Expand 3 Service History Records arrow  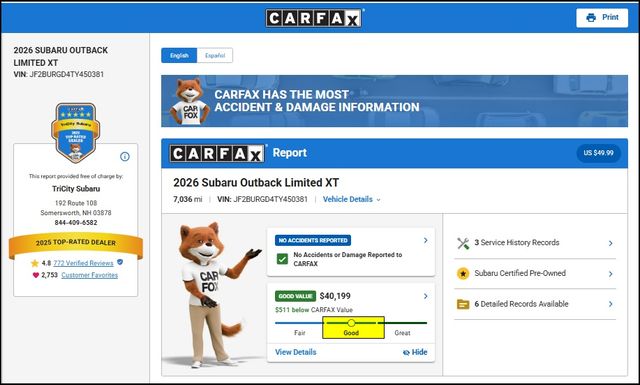(611, 243)
